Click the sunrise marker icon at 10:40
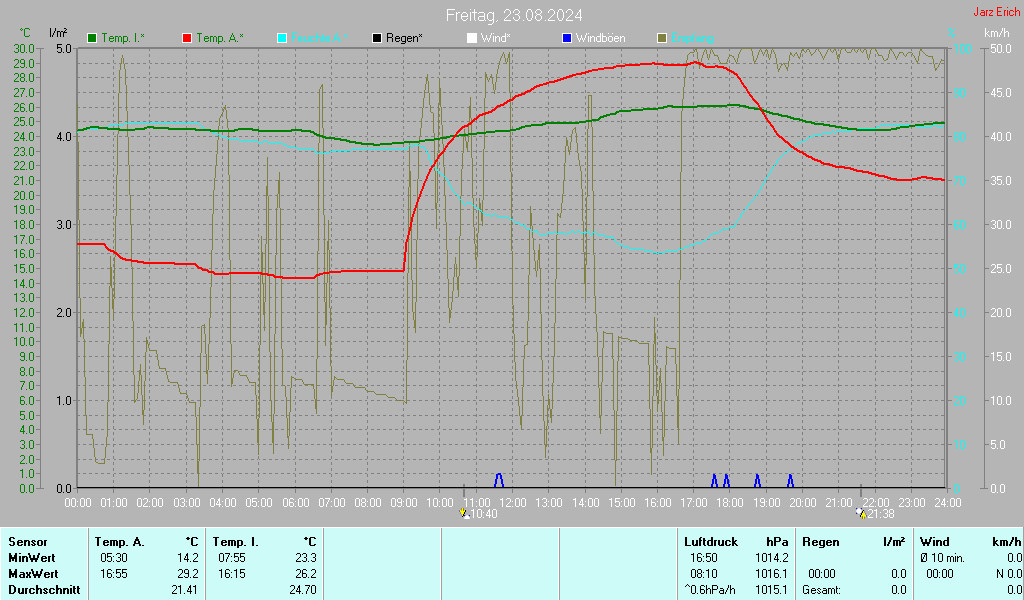Image resolution: width=1024 pixels, height=600 pixels. (464, 513)
